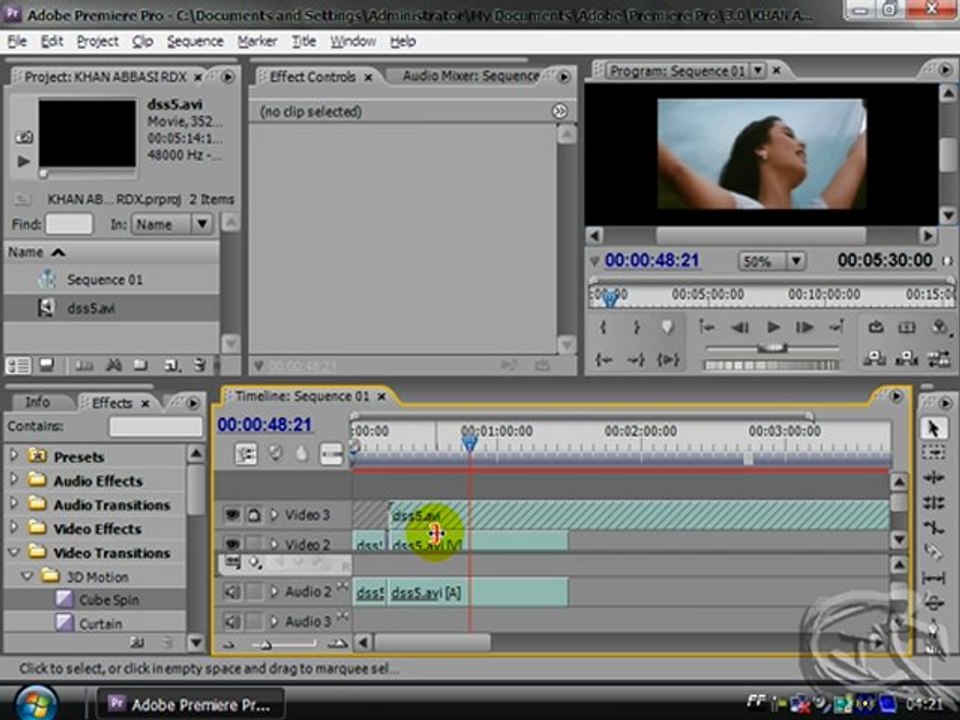Switch to the Info tab
Screen dimensions: 960x720
37,402
